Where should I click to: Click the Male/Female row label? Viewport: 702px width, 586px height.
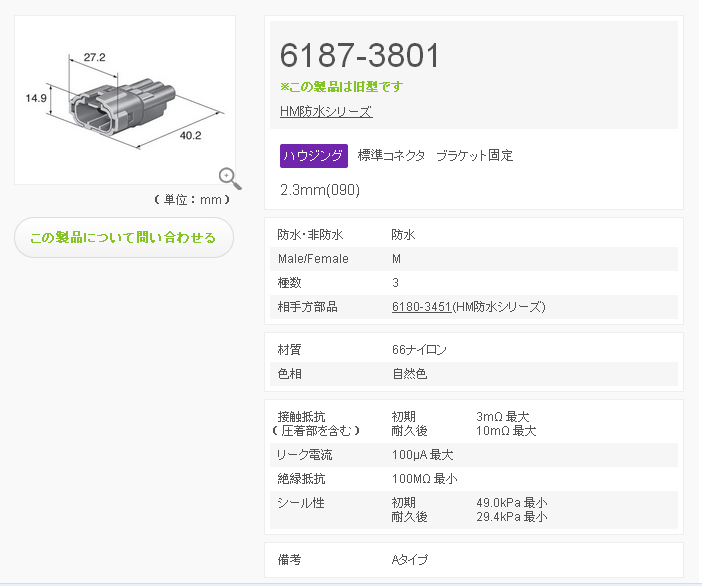click(313, 259)
